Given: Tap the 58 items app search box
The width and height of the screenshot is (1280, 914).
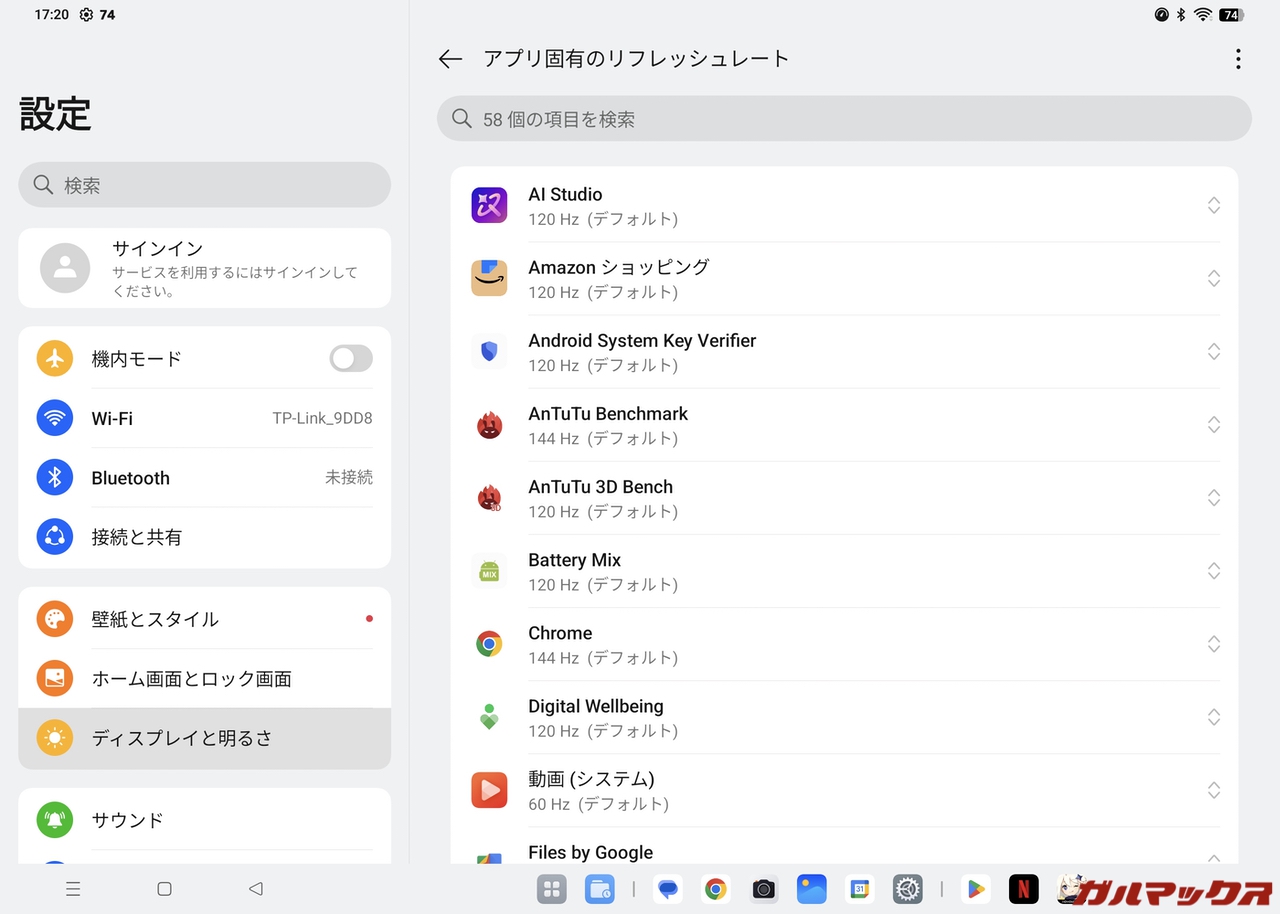Looking at the screenshot, I should tap(843, 119).
